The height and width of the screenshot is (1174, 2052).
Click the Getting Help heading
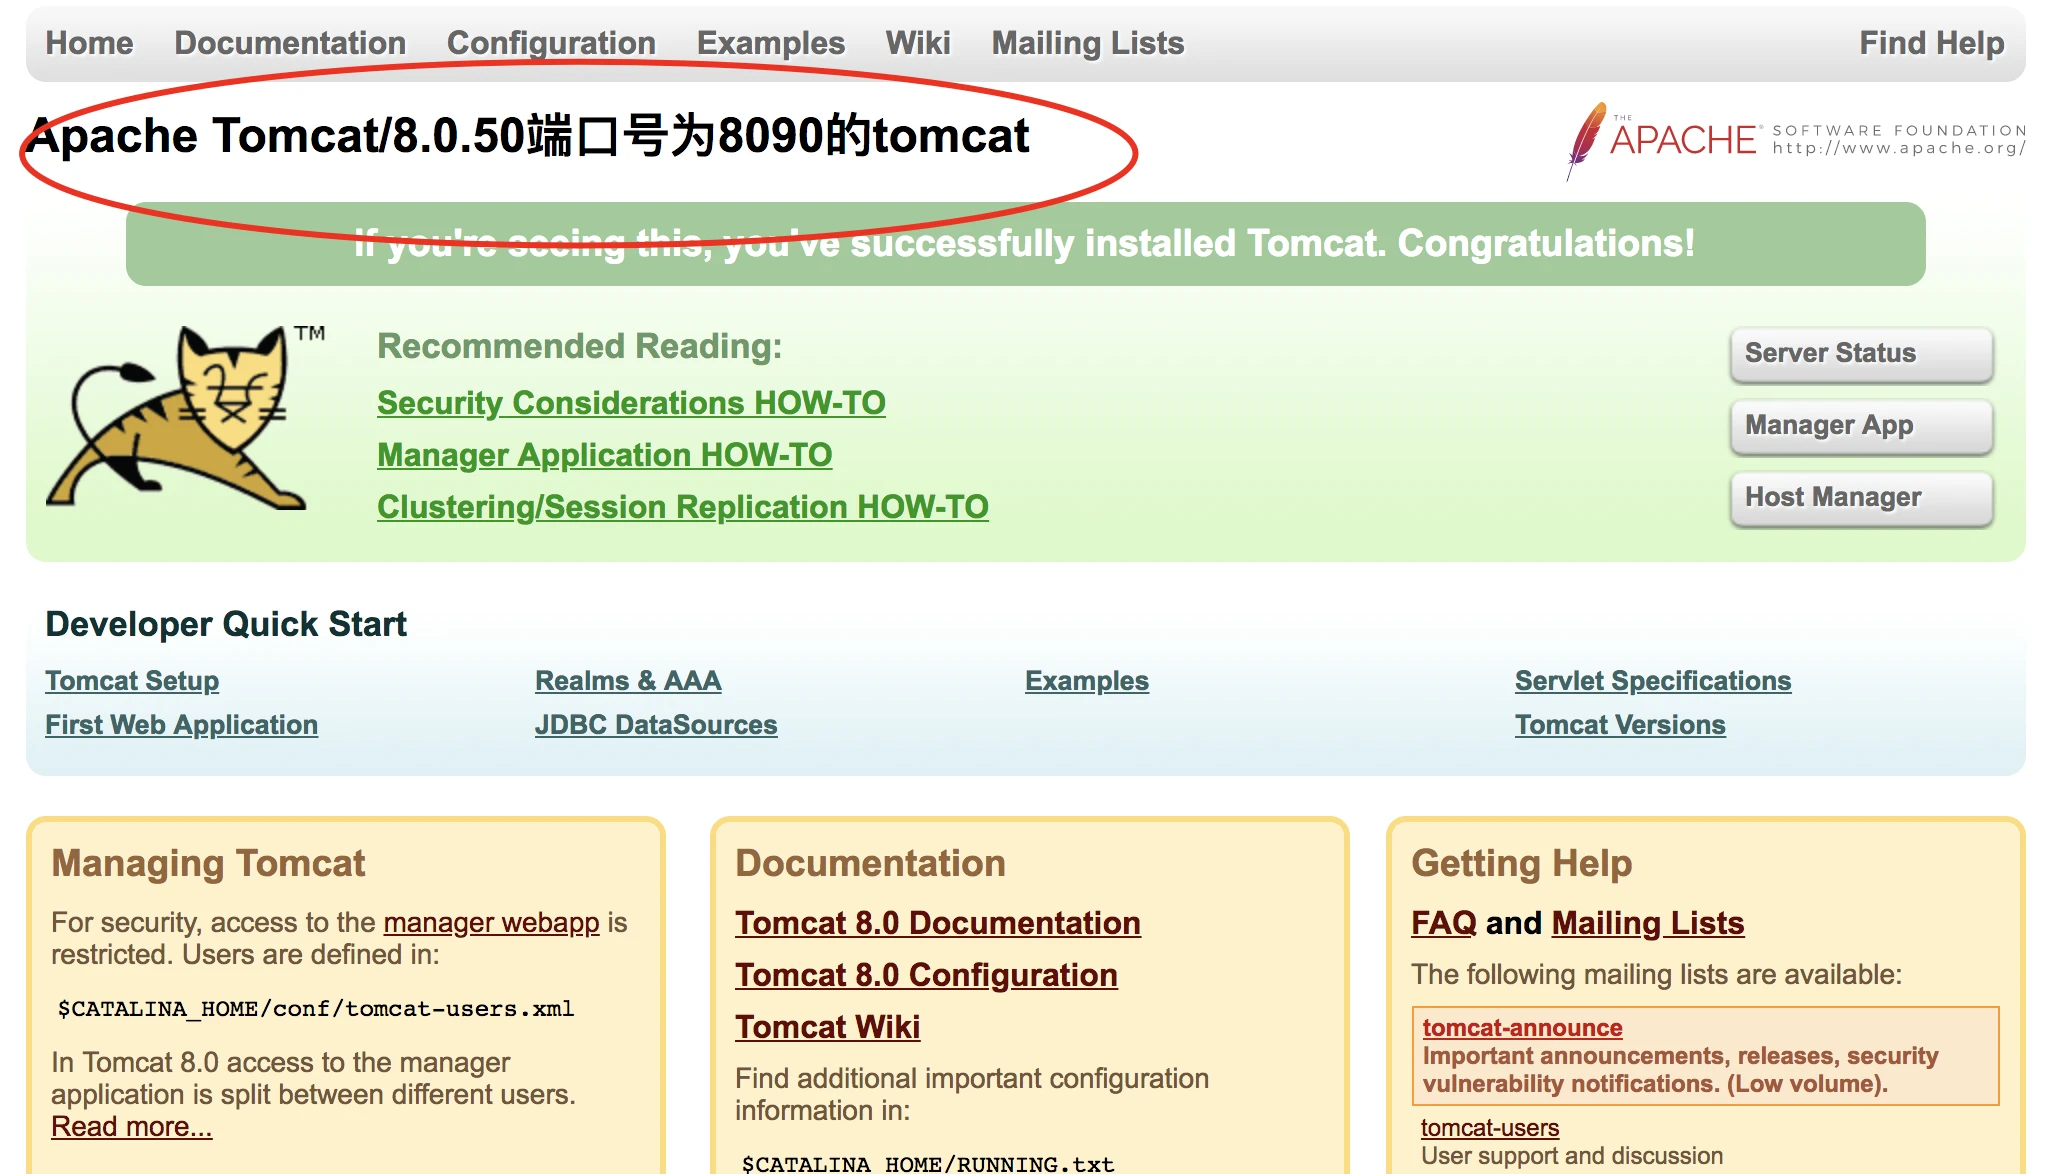[x=1521, y=863]
